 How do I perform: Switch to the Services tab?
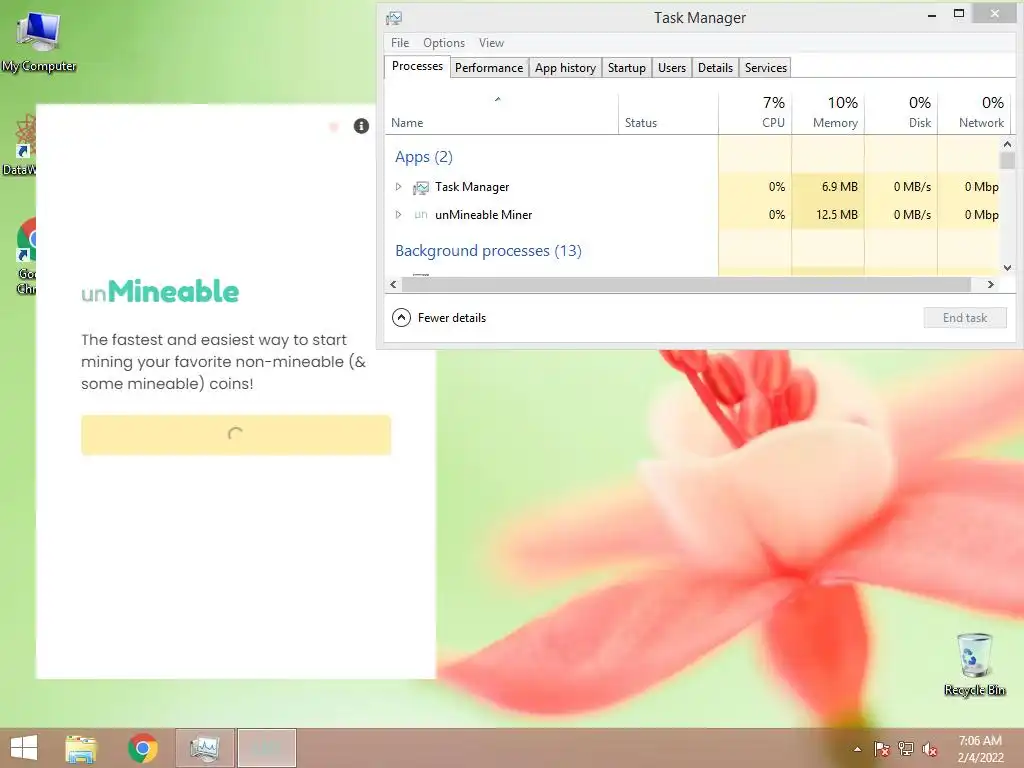765,68
